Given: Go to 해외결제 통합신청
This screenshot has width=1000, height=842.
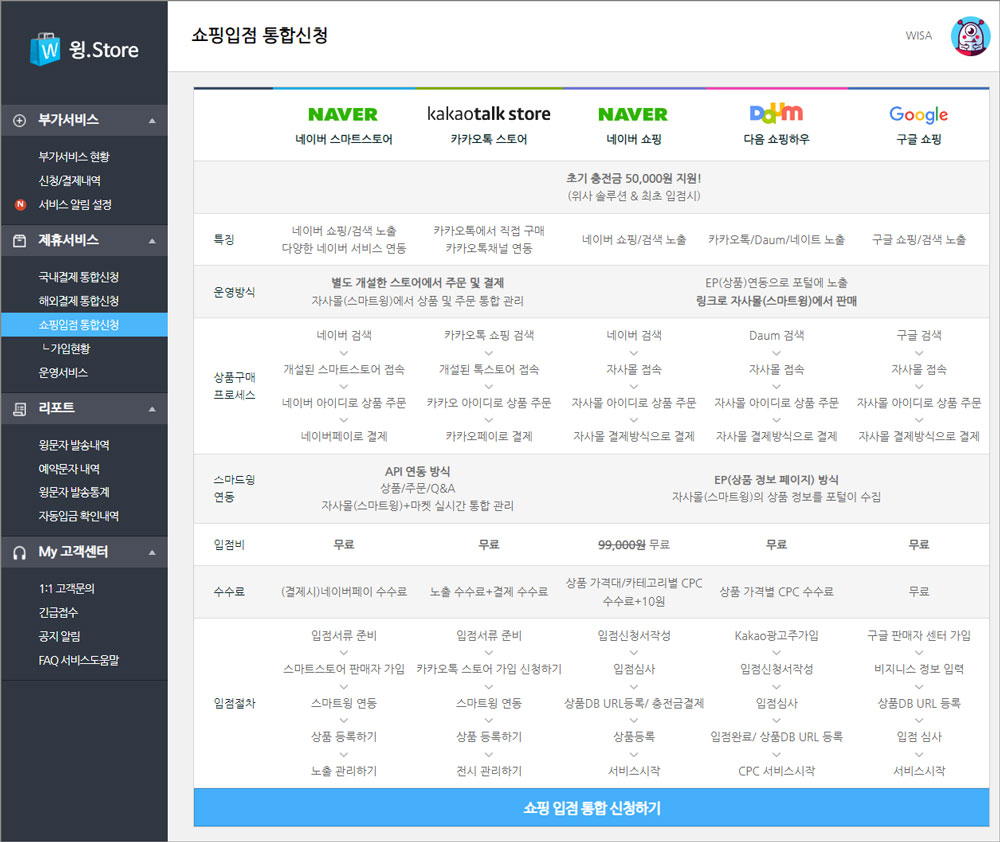Looking at the screenshot, I should (x=78, y=301).
